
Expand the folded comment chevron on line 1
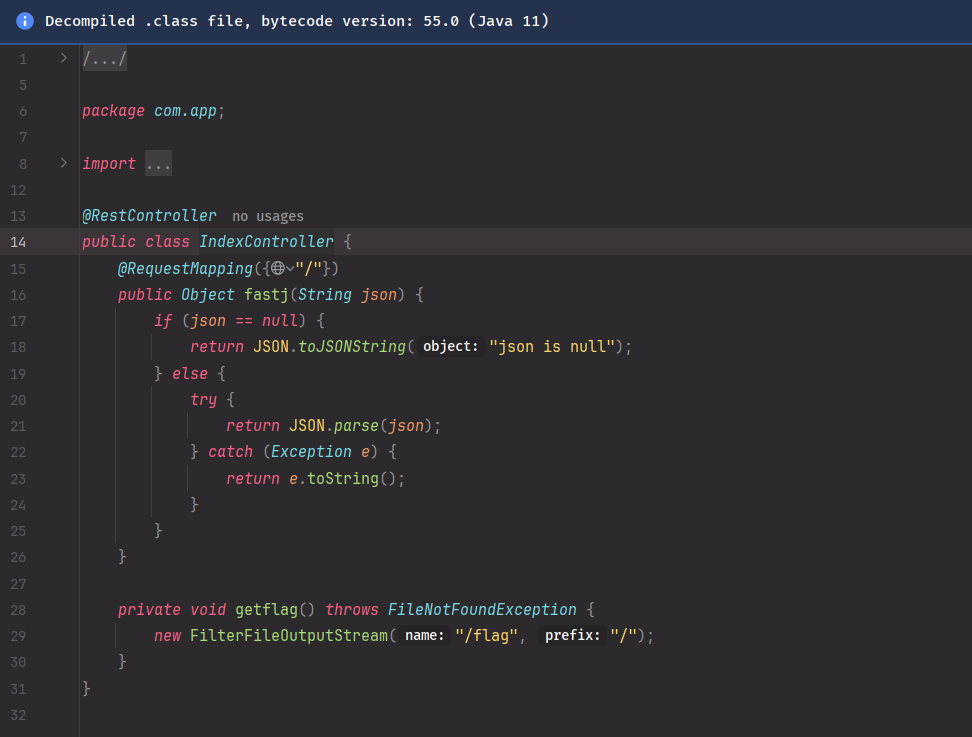(64, 58)
